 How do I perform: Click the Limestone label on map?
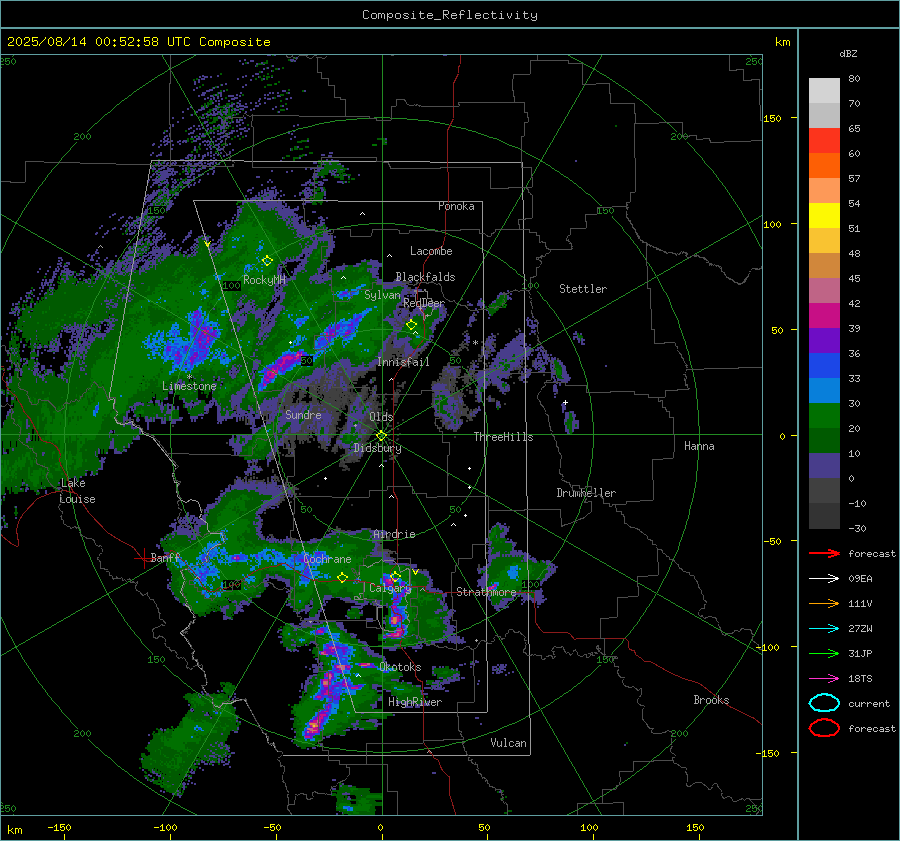[x=189, y=386]
